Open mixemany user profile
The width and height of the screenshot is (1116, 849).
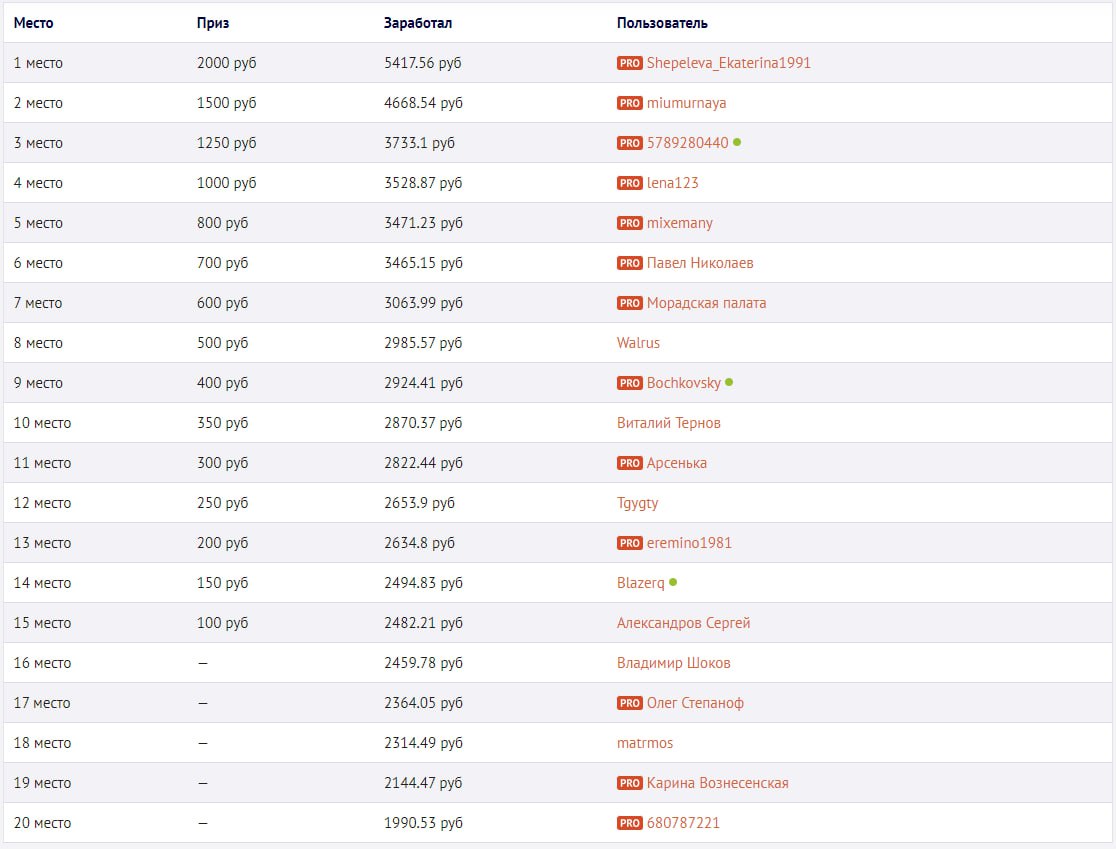(679, 223)
